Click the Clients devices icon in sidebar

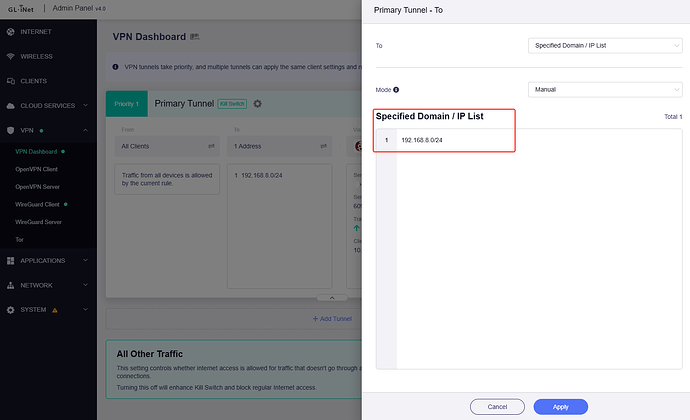pyautogui.click(x=11, y=80)
